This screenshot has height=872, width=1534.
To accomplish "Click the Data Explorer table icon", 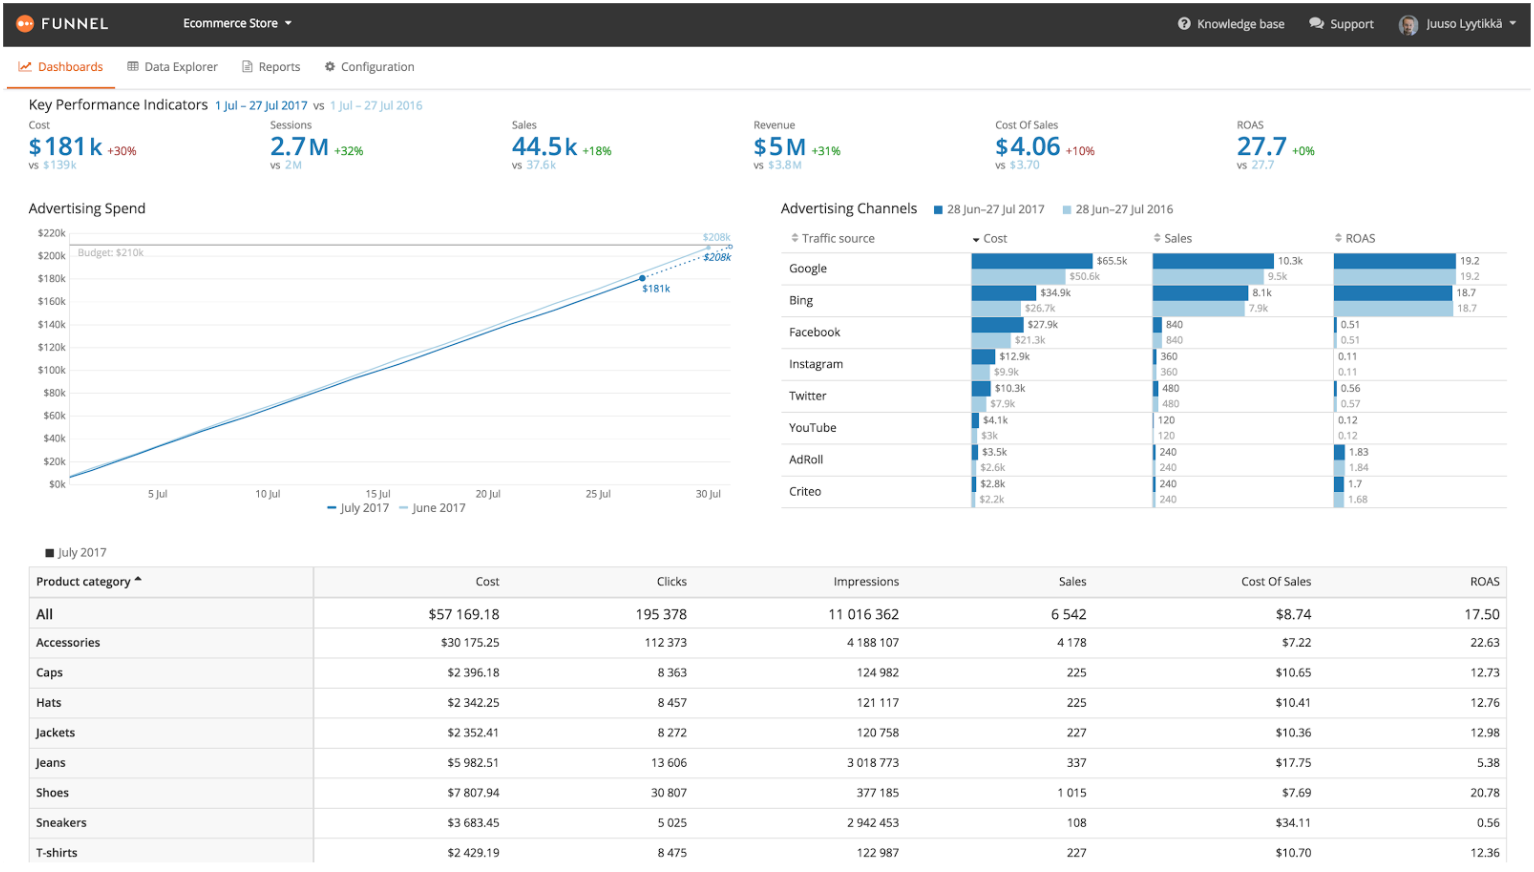I will click(x=133, y=67).
